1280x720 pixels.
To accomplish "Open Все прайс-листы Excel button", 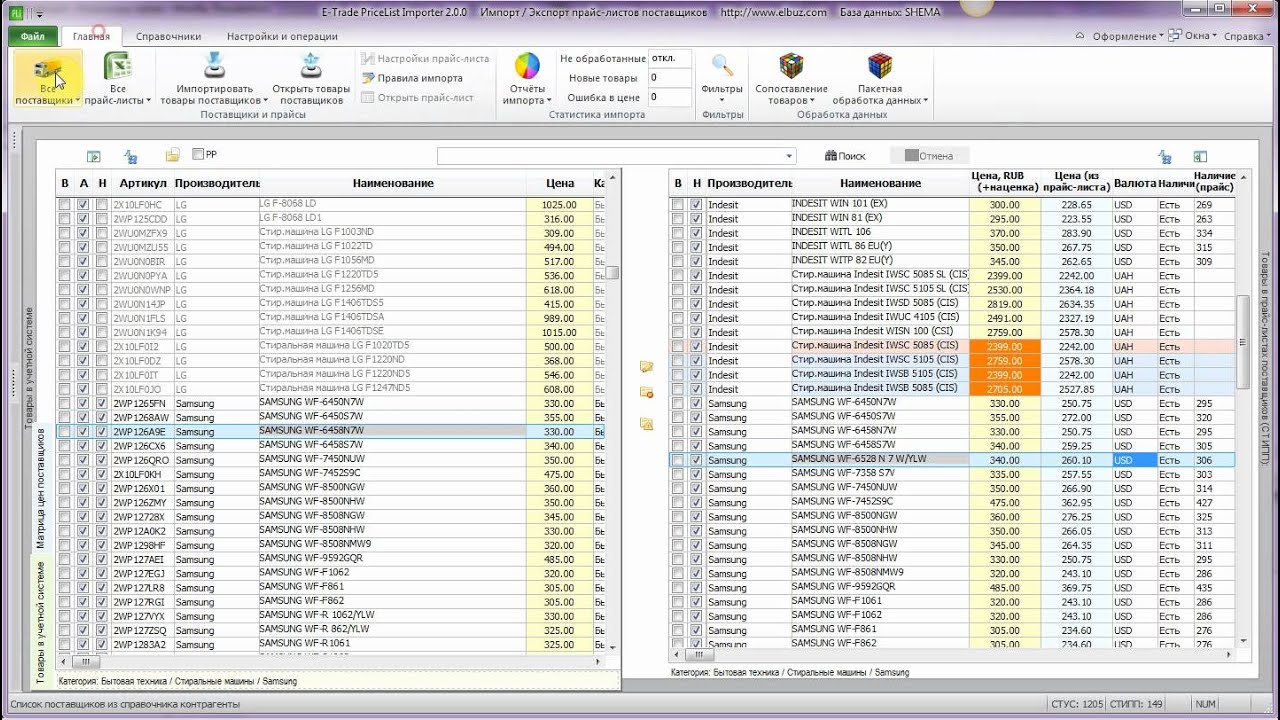I will (x=118, y=80).
